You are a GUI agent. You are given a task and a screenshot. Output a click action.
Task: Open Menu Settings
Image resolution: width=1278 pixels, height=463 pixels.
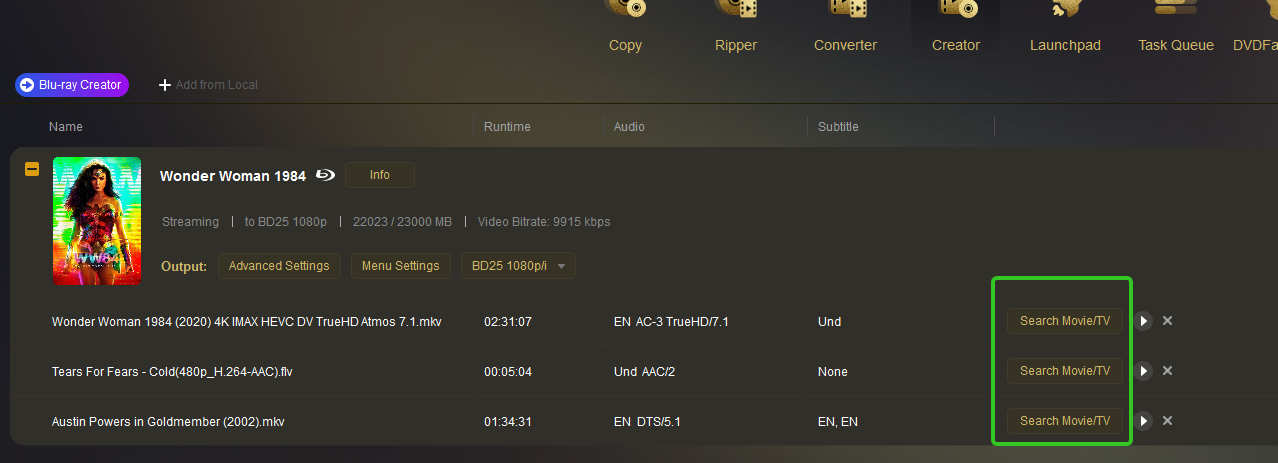pyautogui.click(x=400, y=266)
